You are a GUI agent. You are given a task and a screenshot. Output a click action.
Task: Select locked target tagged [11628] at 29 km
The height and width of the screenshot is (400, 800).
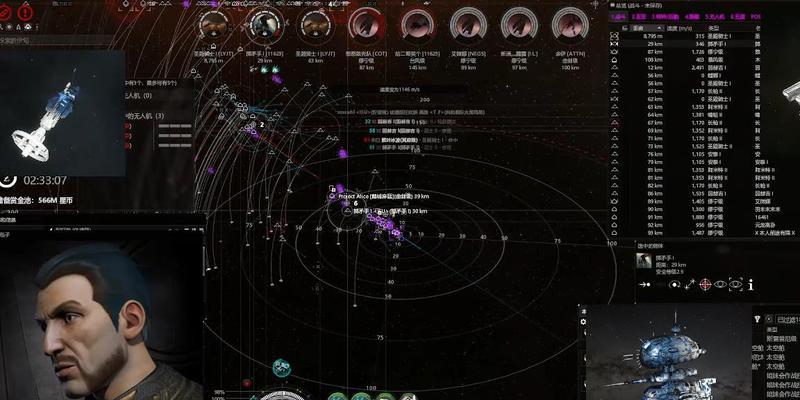265,24
